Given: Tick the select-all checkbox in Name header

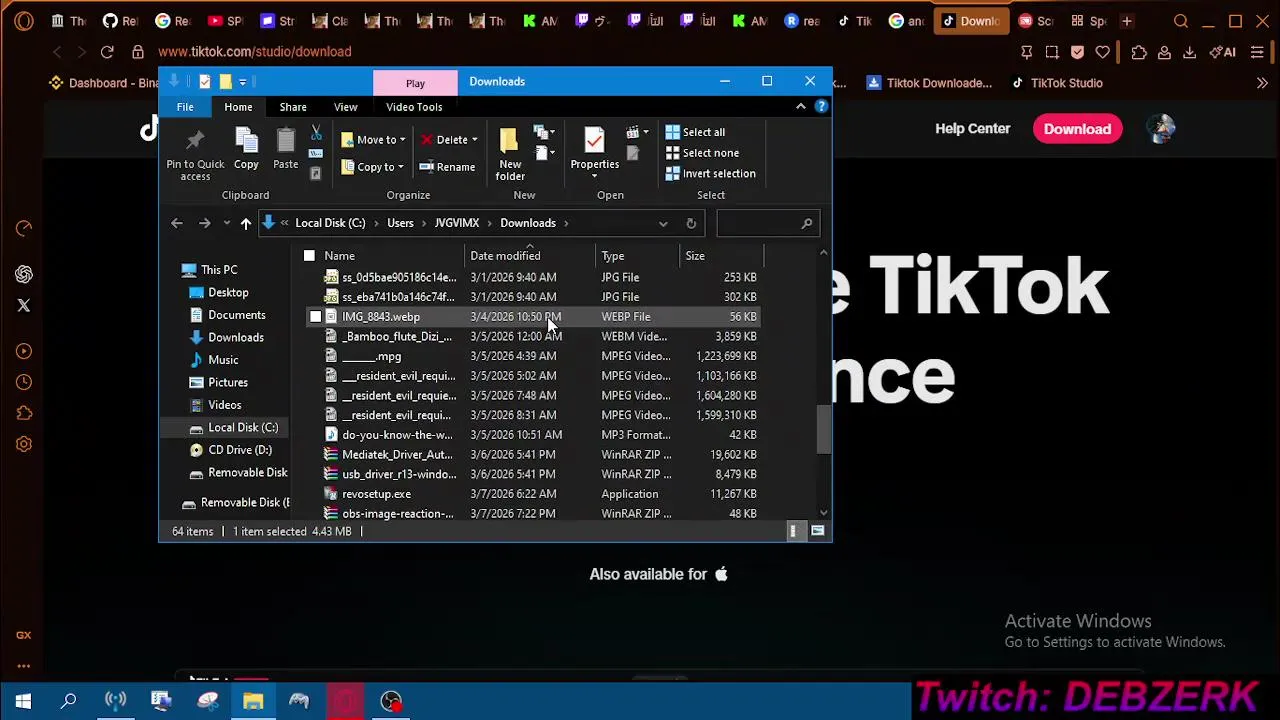Looking at the screenshot, I should point(309,256).
